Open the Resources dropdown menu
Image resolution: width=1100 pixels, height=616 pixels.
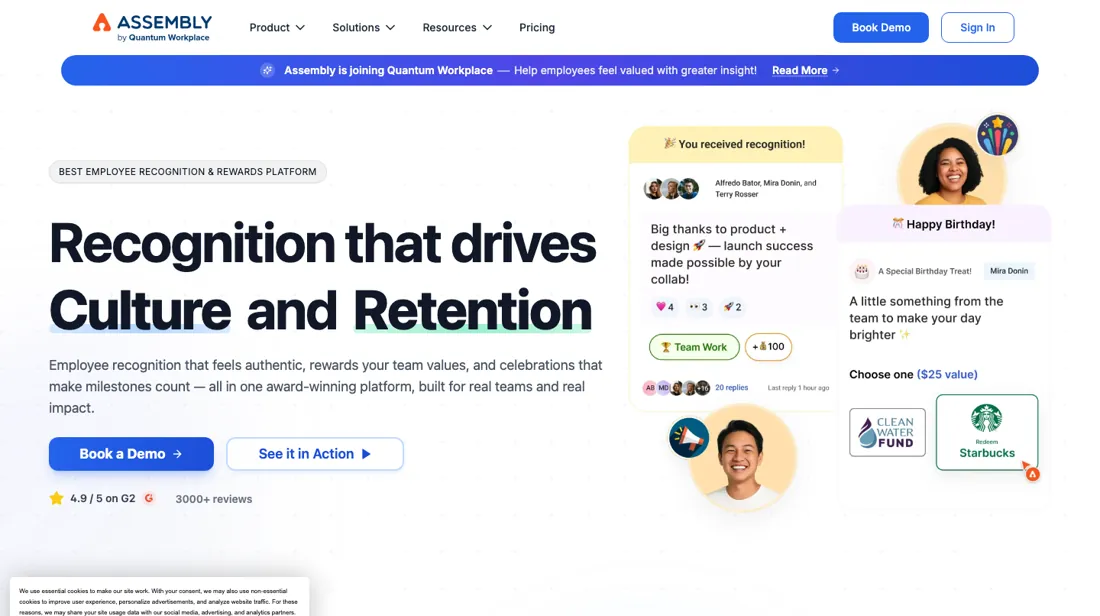(457, 27)
